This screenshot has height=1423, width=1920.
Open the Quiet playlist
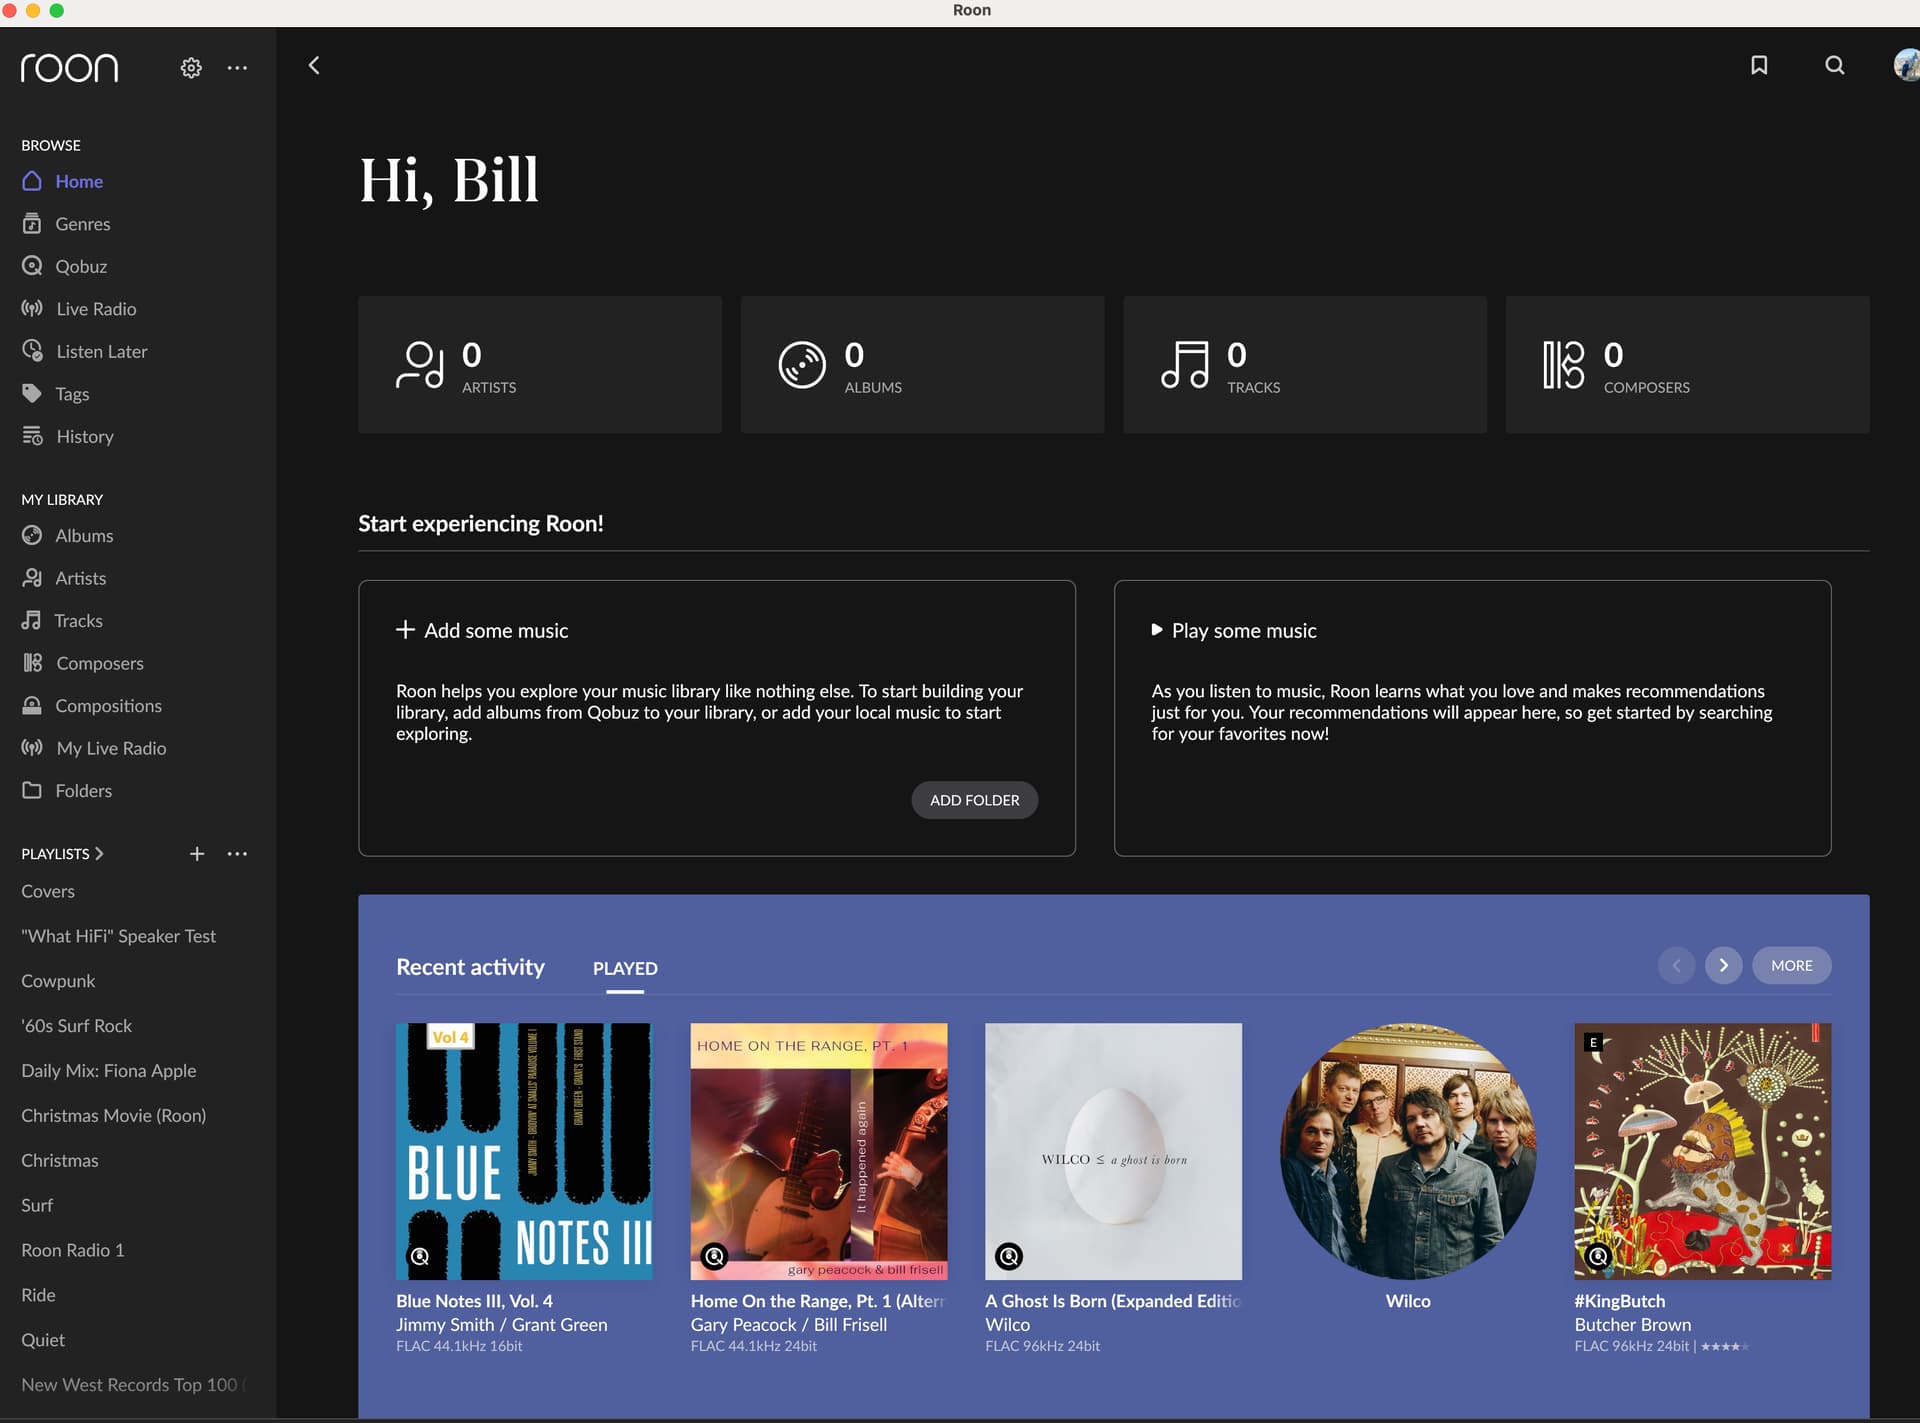point(43,1340)
